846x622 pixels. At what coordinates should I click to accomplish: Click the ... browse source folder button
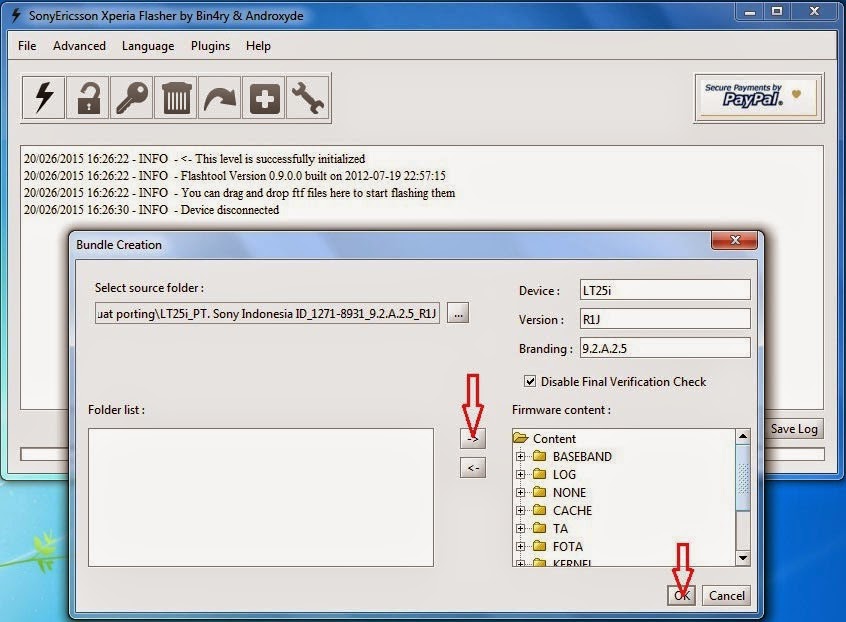coord(458,313)
